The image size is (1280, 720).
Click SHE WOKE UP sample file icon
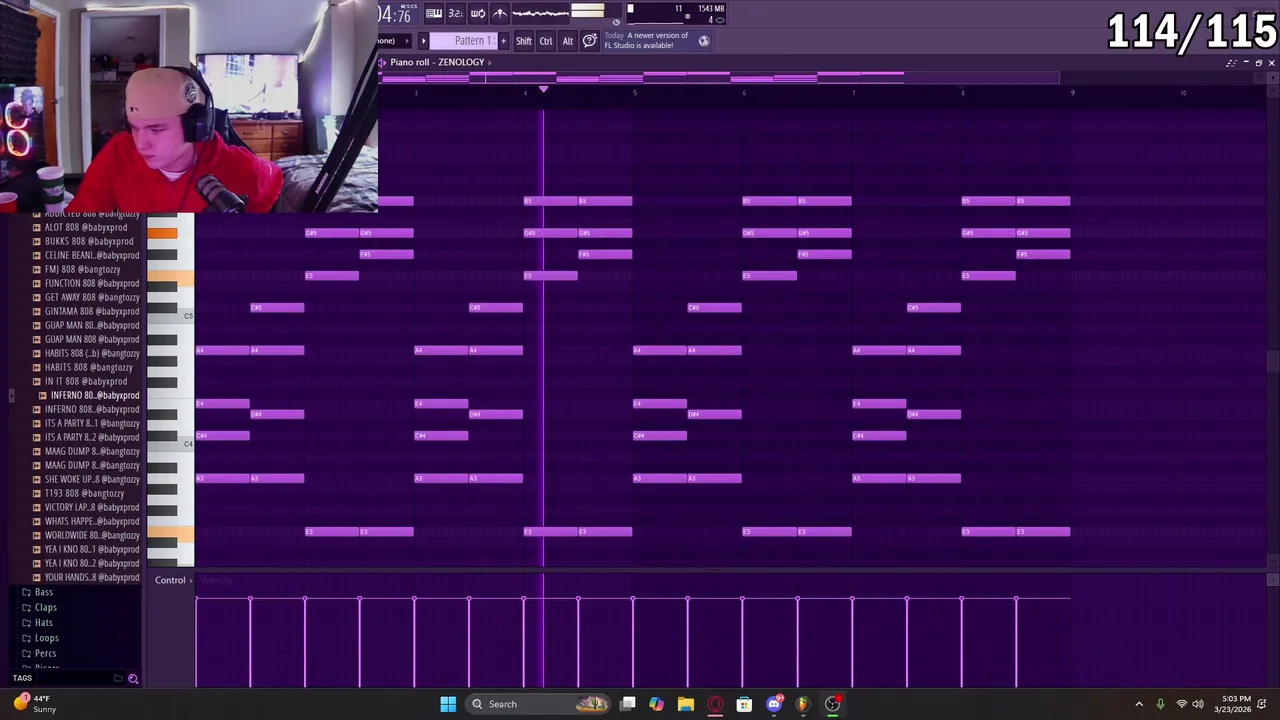click(37, 479)
